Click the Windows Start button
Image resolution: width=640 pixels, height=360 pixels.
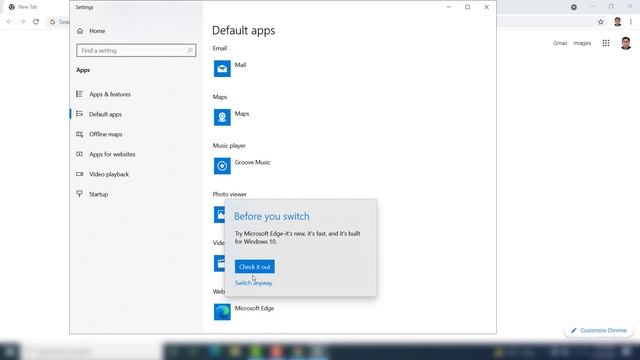coord(10,351)
